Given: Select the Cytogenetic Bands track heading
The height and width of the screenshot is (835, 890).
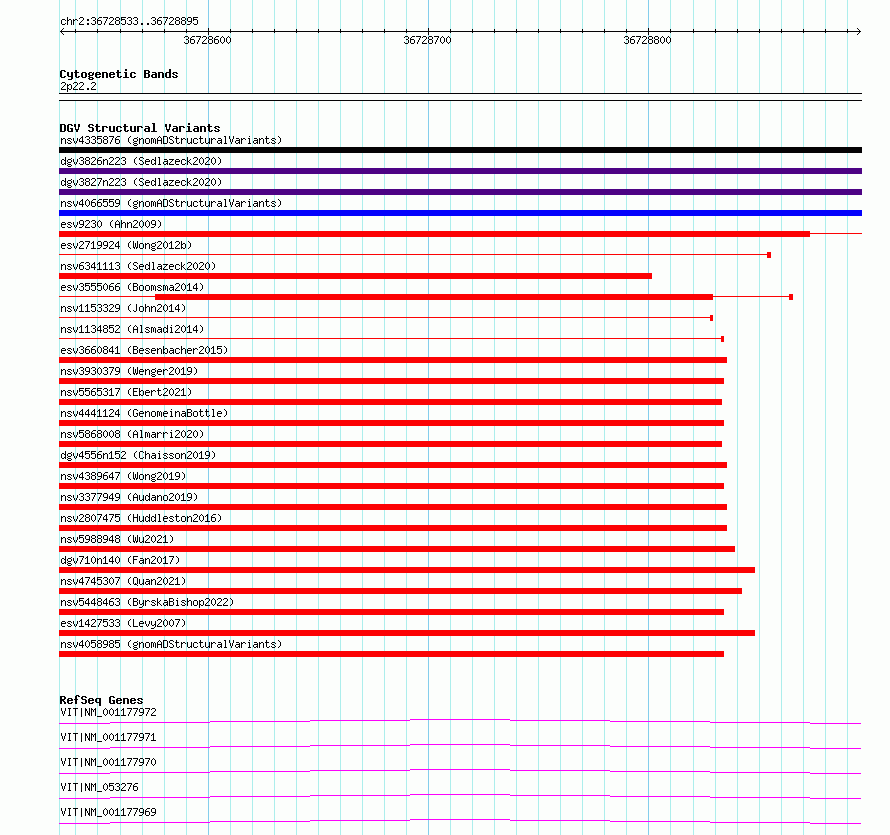Looking at the screenshot, I should click(119, 74).
